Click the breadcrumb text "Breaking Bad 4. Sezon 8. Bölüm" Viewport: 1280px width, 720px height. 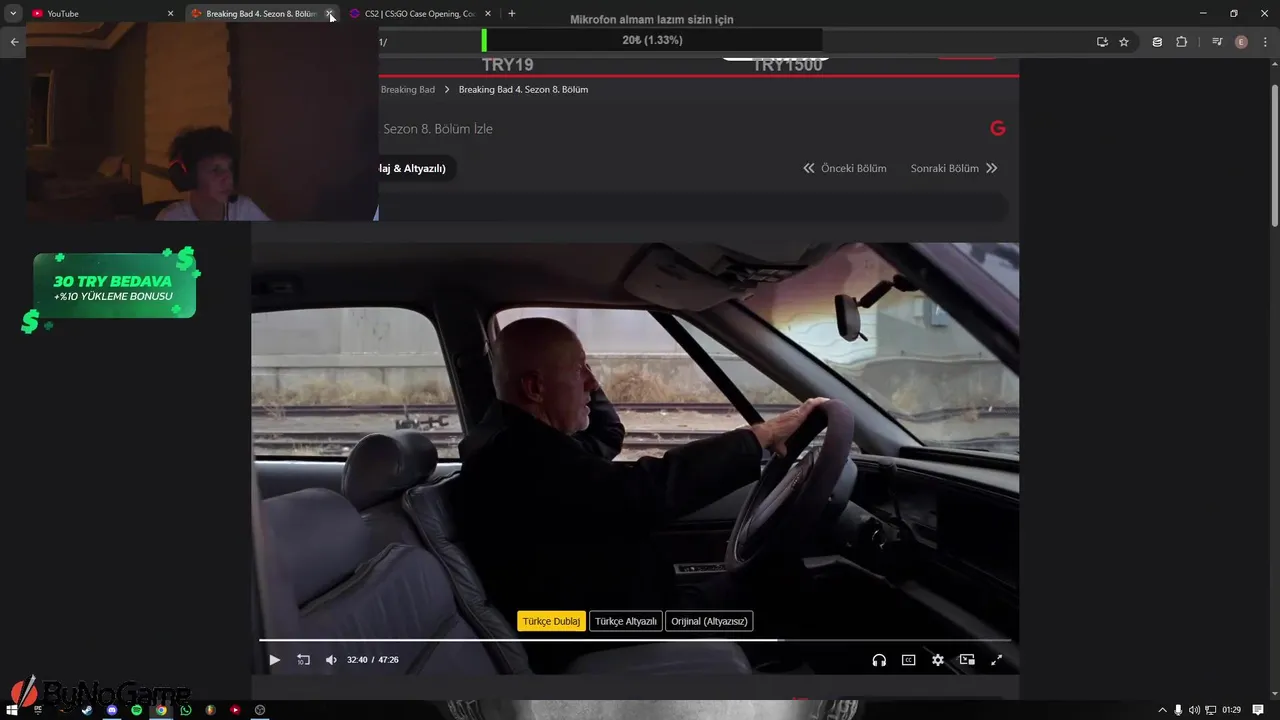coord(523,89)
